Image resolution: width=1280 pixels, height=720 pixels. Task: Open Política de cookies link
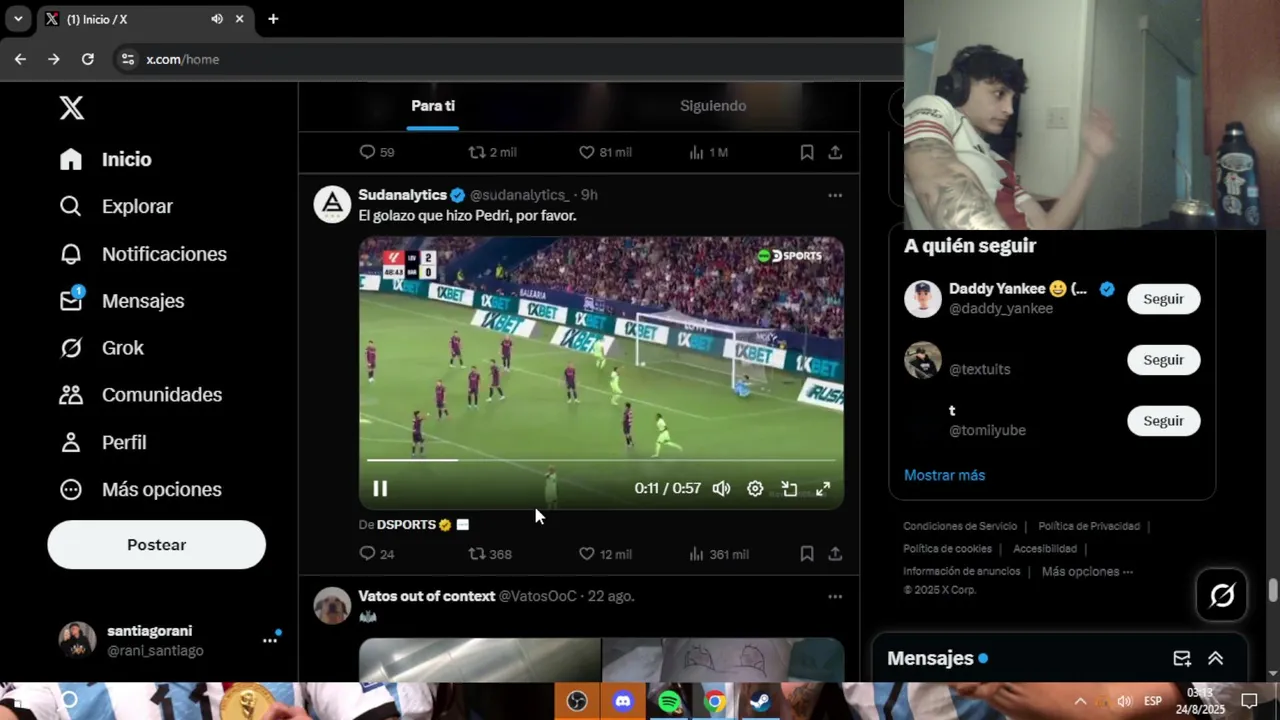(947, 549)
